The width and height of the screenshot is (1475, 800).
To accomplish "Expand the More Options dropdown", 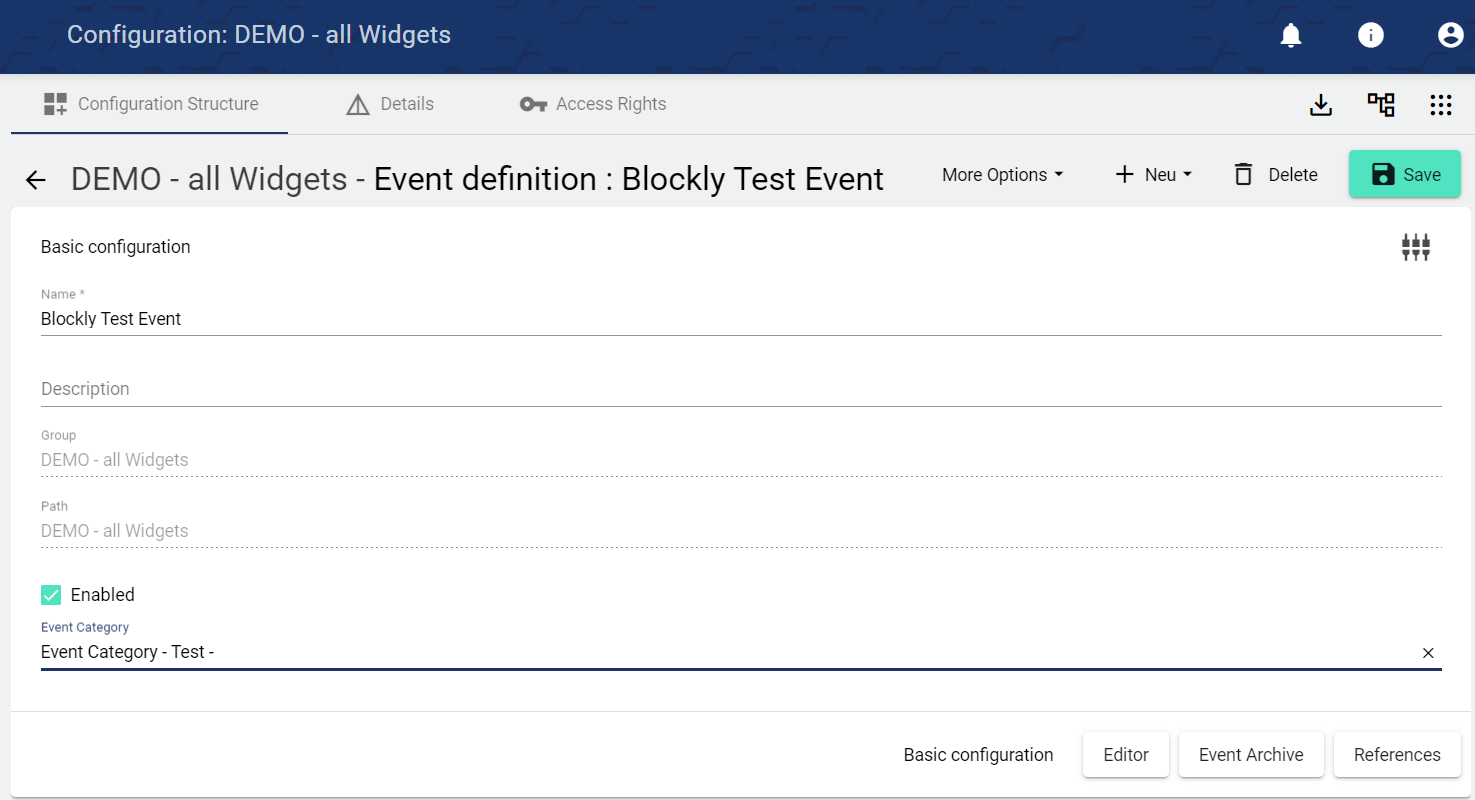I will click(1002, 175).
